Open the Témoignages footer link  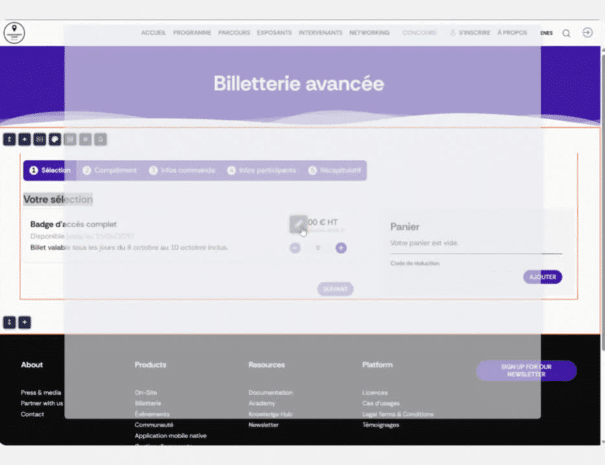[380, 425]
